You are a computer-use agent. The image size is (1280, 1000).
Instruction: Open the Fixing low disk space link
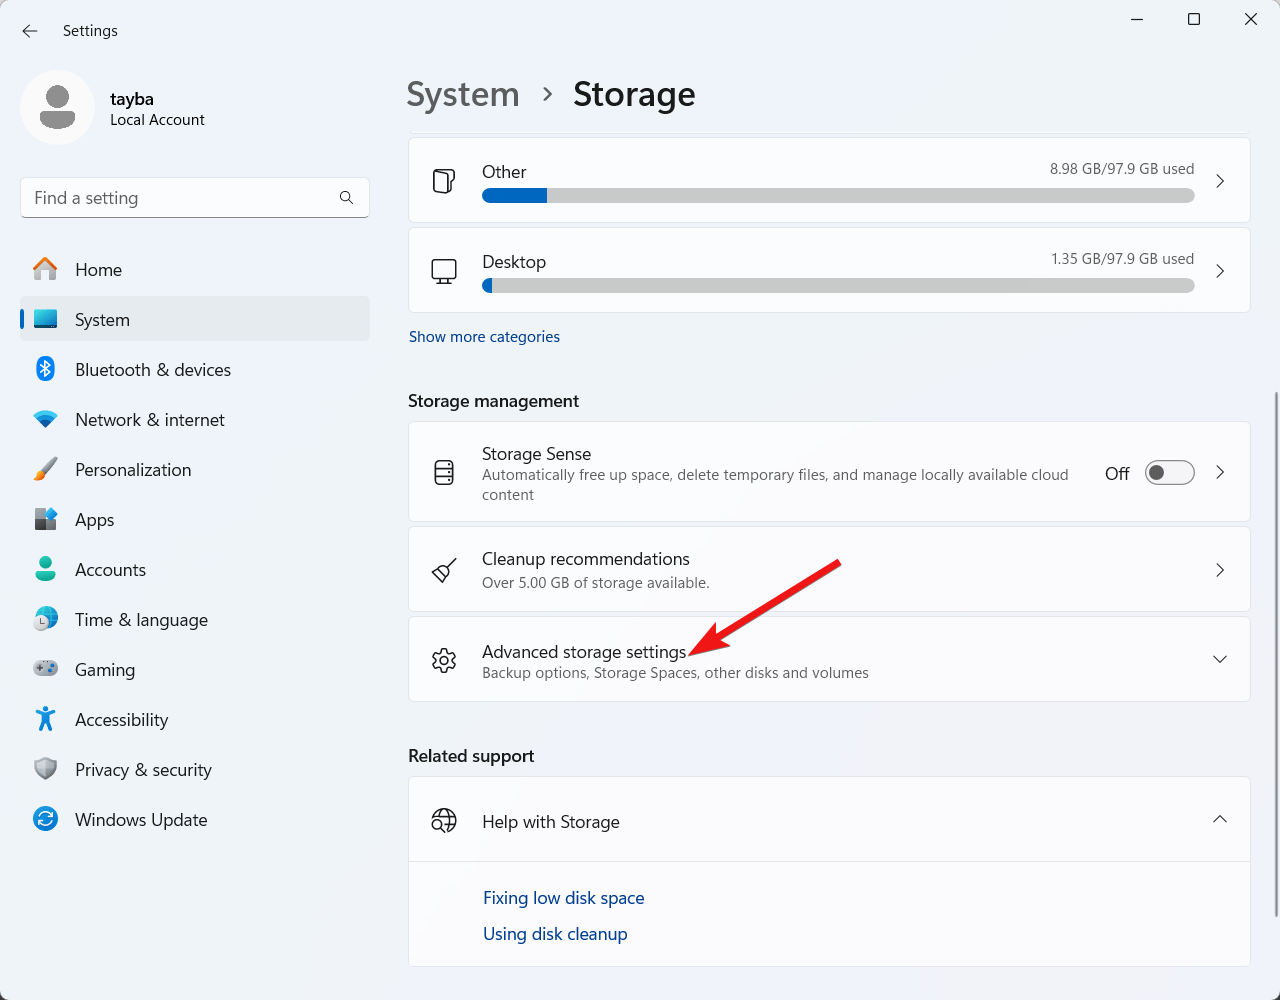(x=563, y=898)
